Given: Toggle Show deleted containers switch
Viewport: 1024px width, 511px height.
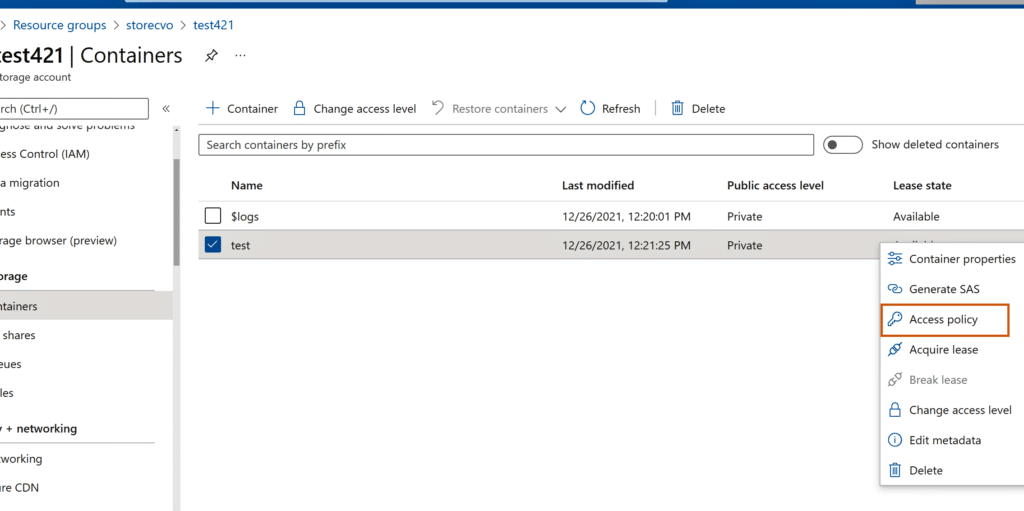Looking at the screenshot, I should [842, 144].
